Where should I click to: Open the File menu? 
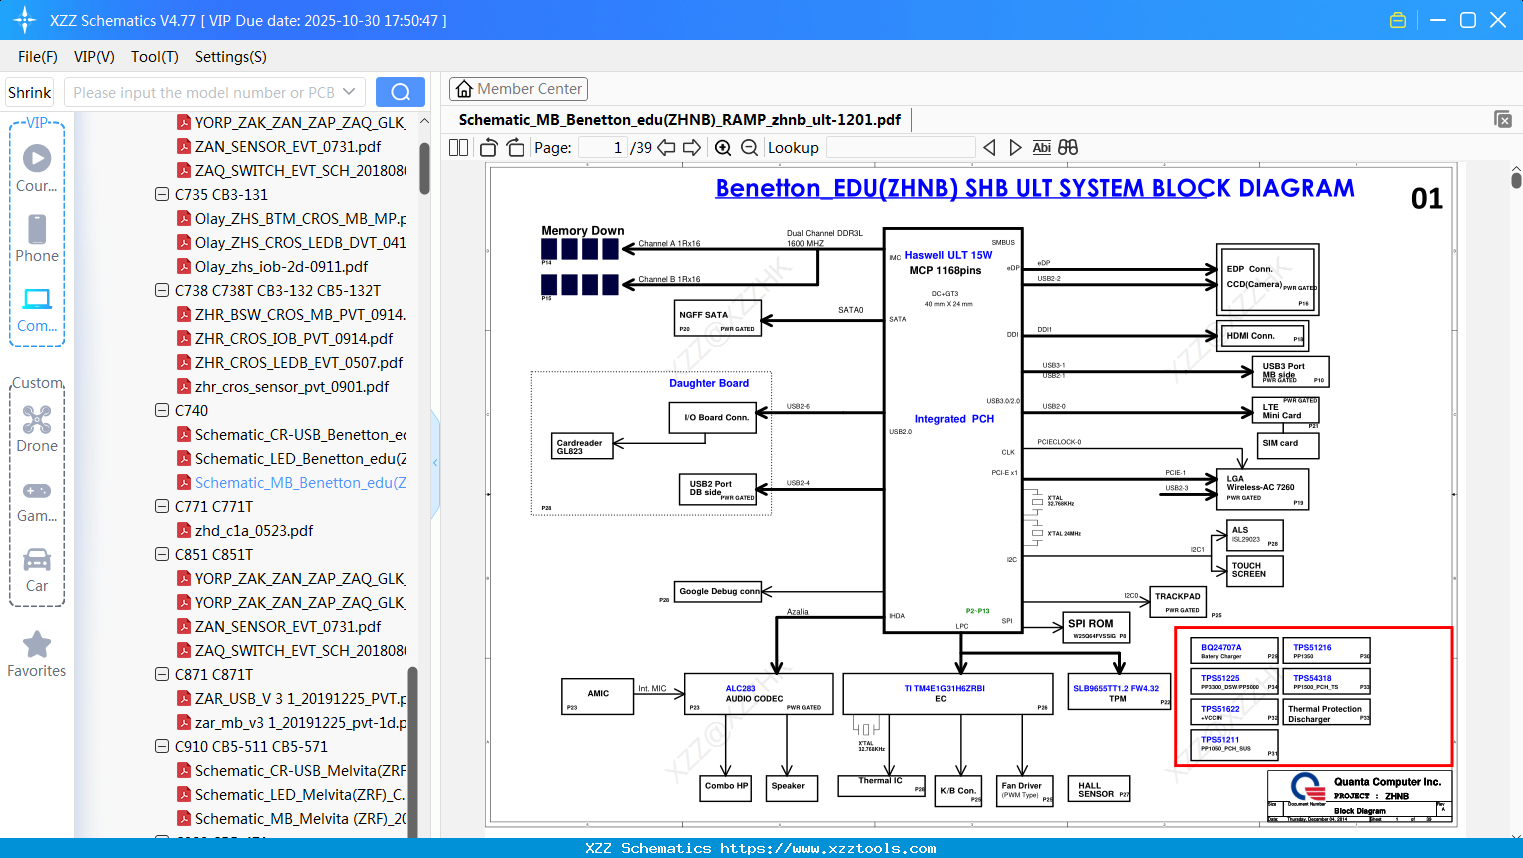(38, 57)
